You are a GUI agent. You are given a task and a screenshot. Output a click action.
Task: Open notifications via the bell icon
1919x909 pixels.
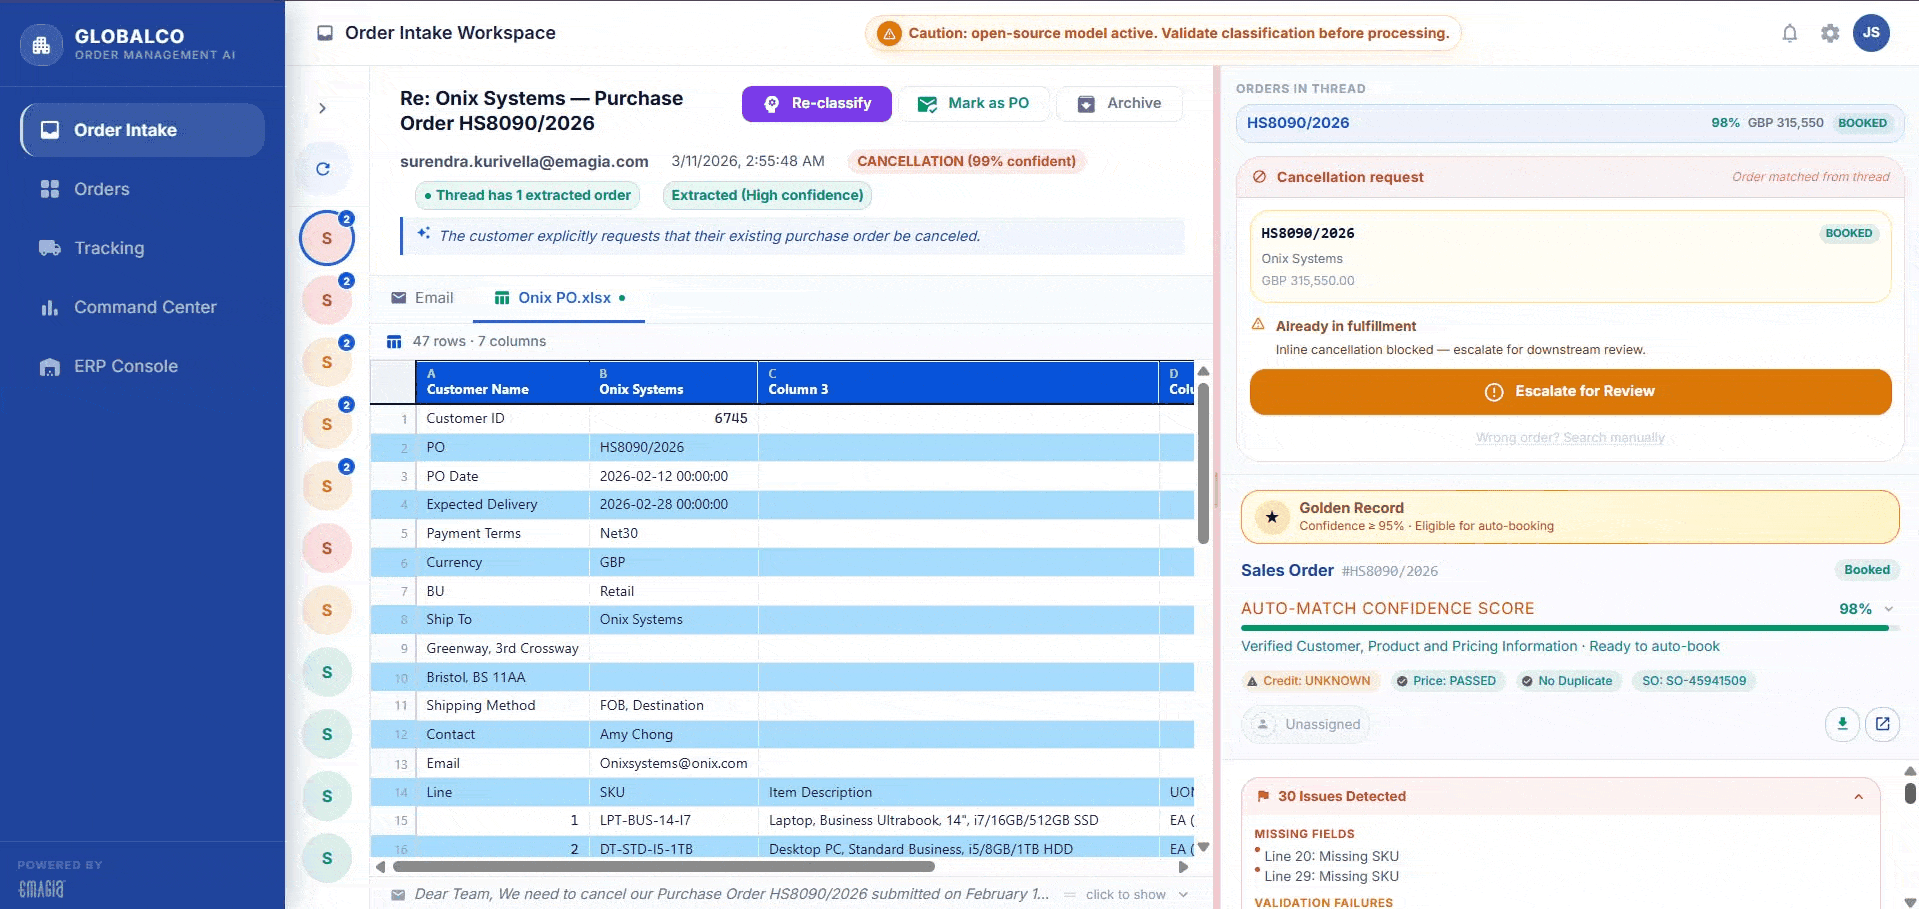1789,33
